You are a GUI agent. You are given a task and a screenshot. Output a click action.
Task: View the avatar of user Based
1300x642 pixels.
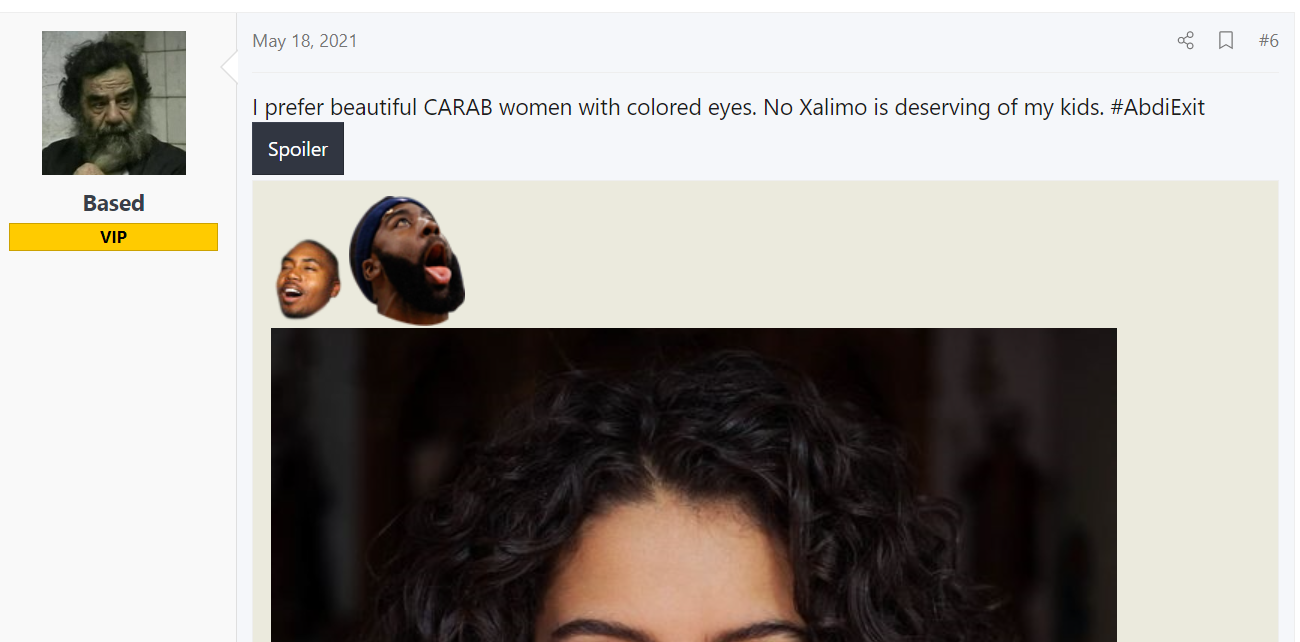coord(114,103)
